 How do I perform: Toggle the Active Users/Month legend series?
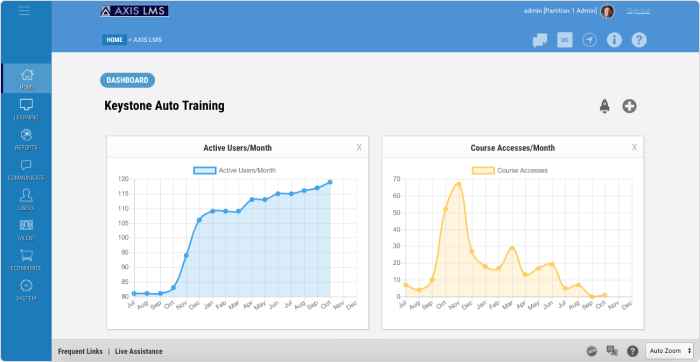(x=234, y=171)
